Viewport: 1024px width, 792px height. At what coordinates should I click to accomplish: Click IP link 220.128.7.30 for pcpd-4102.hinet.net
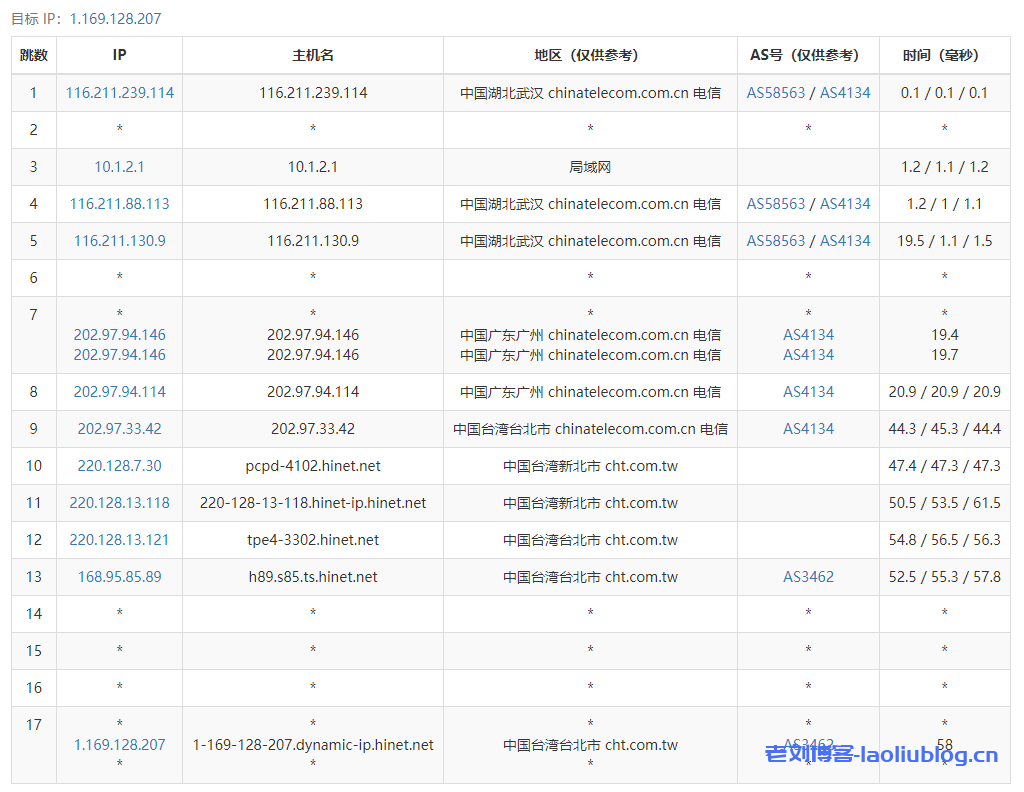pos(119,465)
